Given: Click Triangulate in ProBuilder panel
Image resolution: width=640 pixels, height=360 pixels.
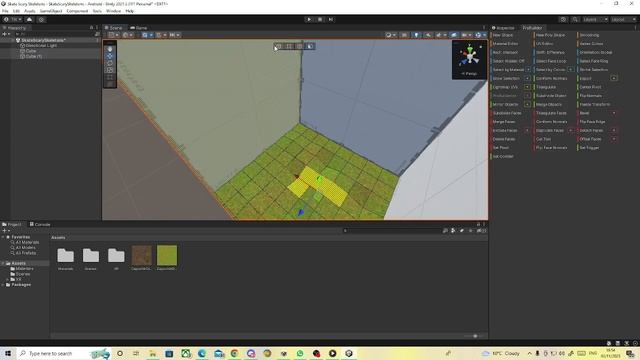Looking at the screenshot, I should (546, 87).
